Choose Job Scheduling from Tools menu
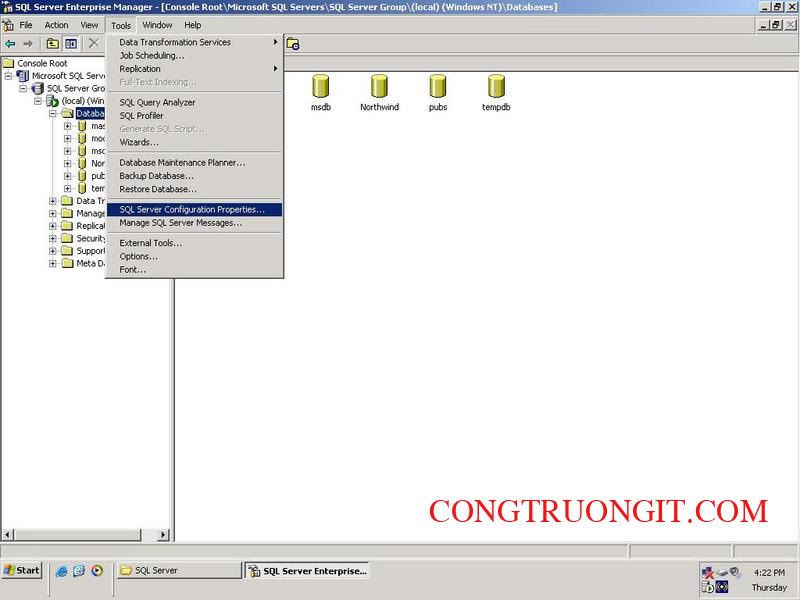Image resolution: width=800 pixels, height=600 pixels. click(x=194, y=56)
